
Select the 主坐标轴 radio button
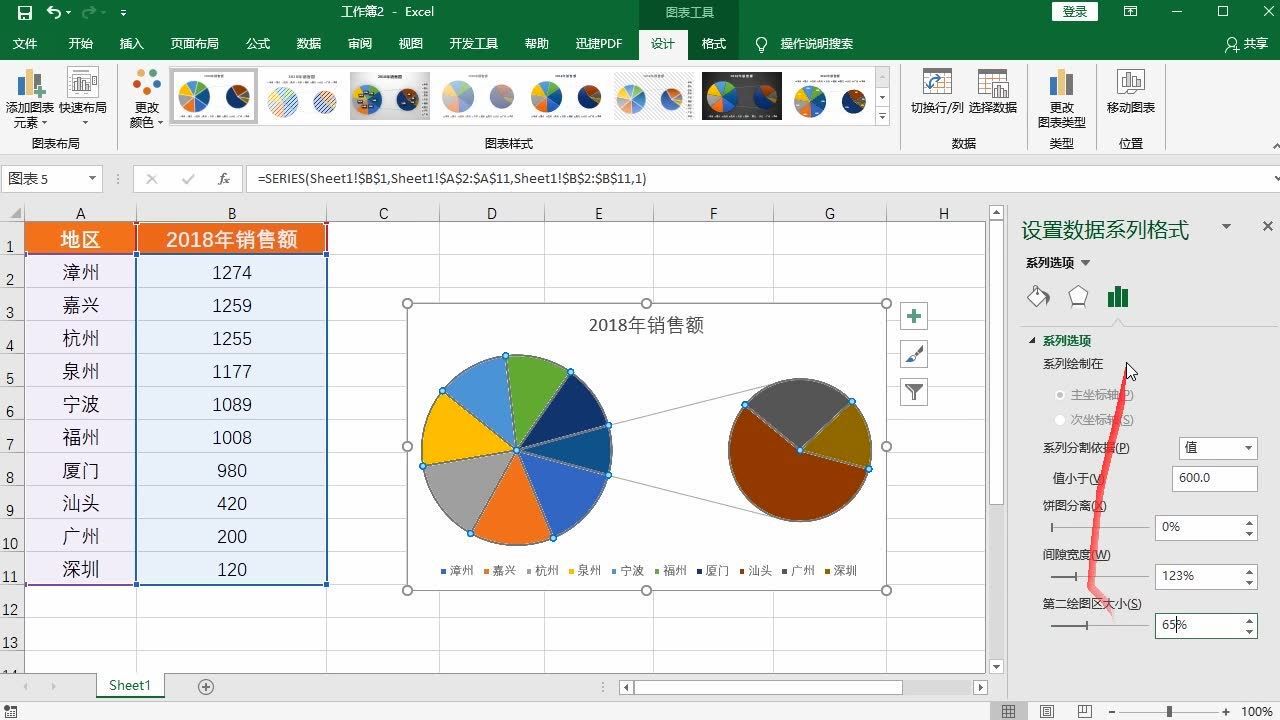click(x=1059, y=394)
